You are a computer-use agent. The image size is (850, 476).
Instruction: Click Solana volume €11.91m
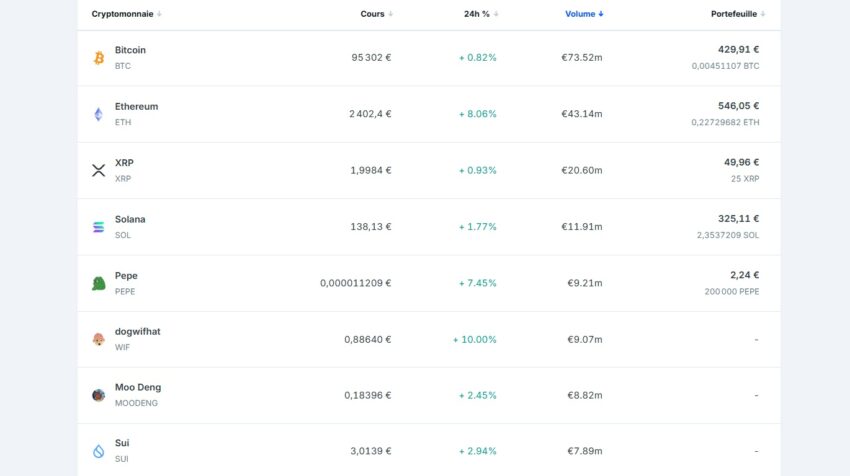(582, 227)
